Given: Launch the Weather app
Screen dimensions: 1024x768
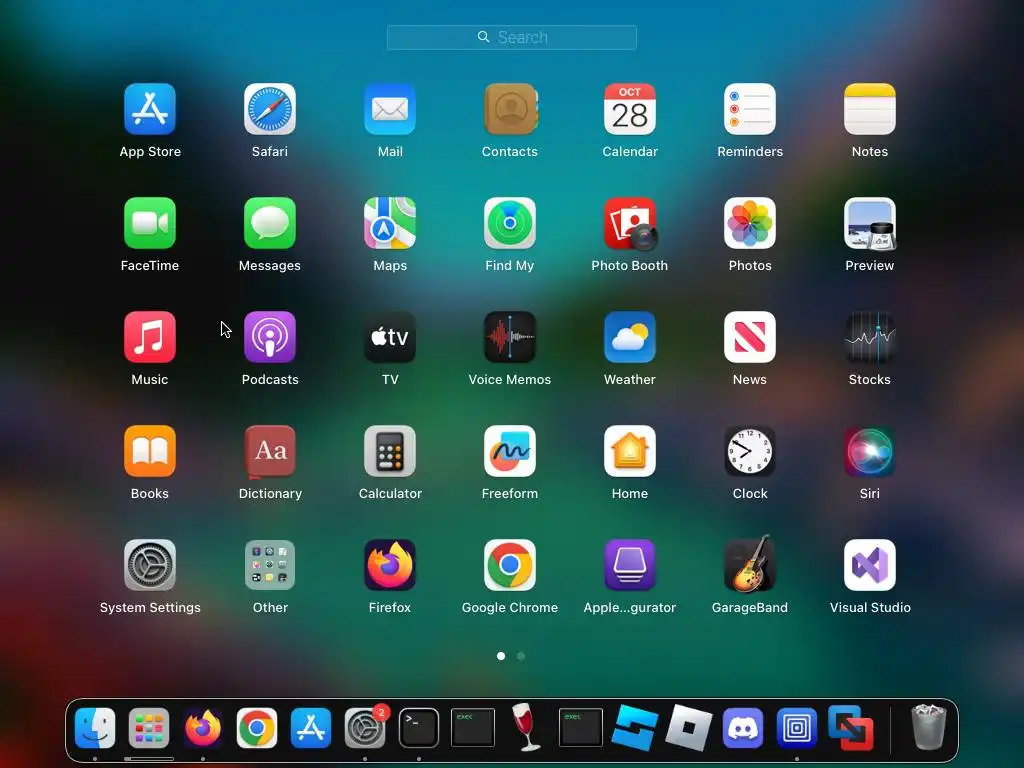Looking at the screenshot, I should (630, 337).
